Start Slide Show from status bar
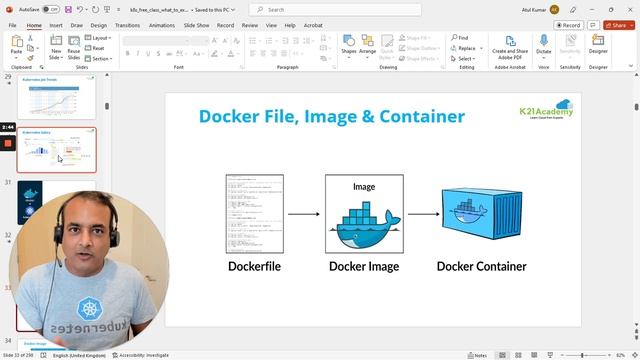640x360 pixels. (550, 356)
